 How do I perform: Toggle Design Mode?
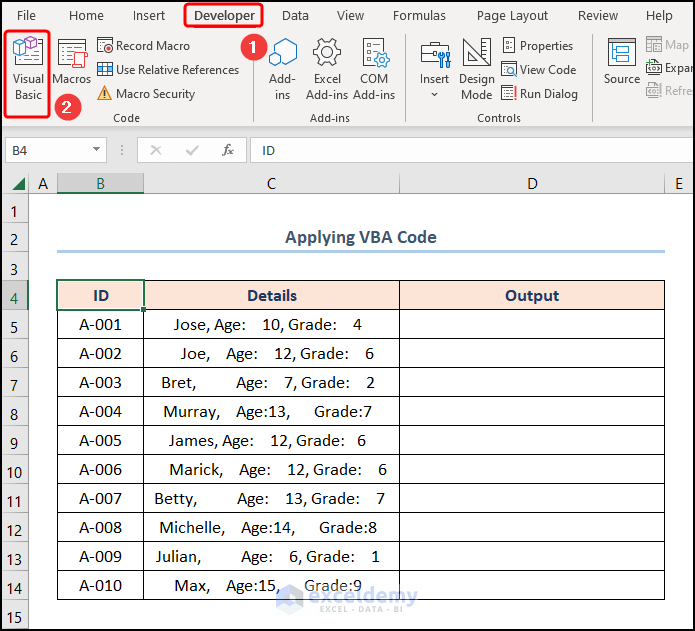pos(476,70)
